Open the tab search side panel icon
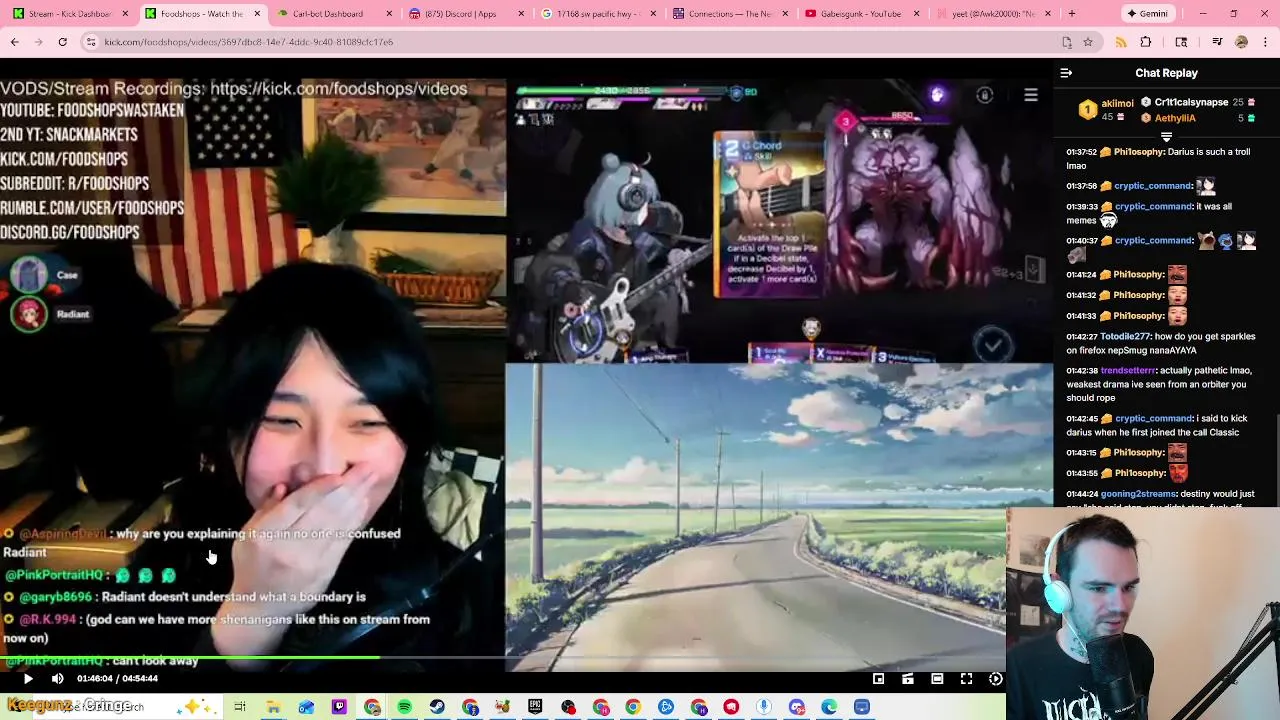 [1181, 42]
